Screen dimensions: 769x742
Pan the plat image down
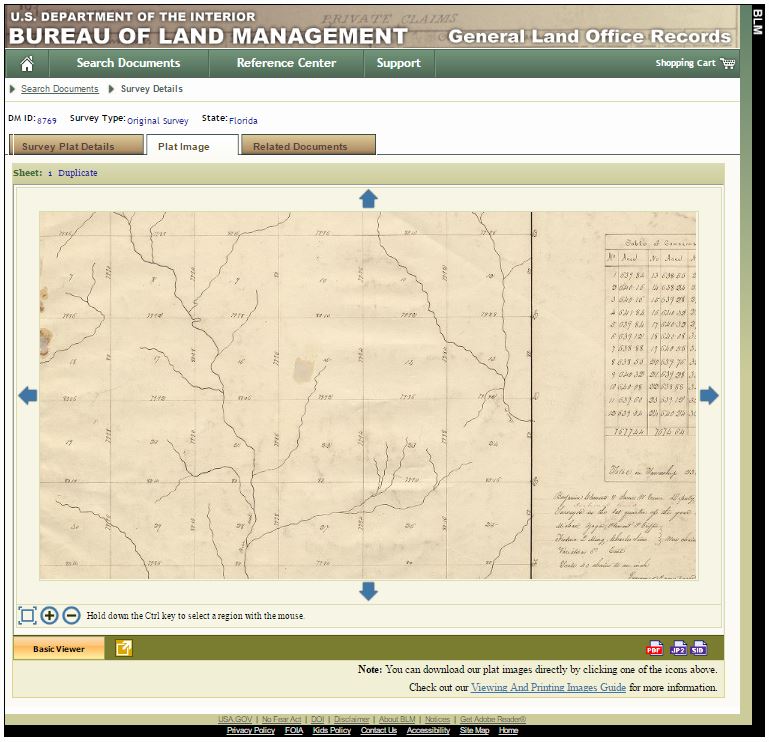pos(368,591)
